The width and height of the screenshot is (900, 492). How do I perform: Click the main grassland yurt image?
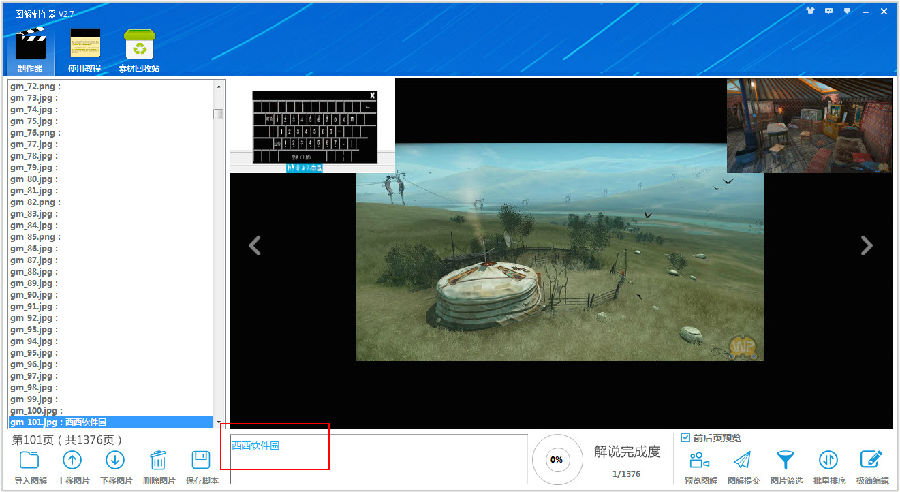(560, 251)
